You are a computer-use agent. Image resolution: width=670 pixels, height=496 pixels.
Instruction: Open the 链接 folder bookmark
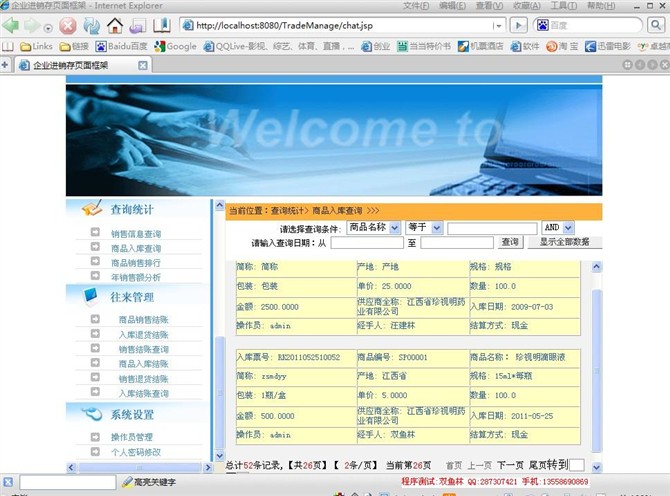[74, 46]
